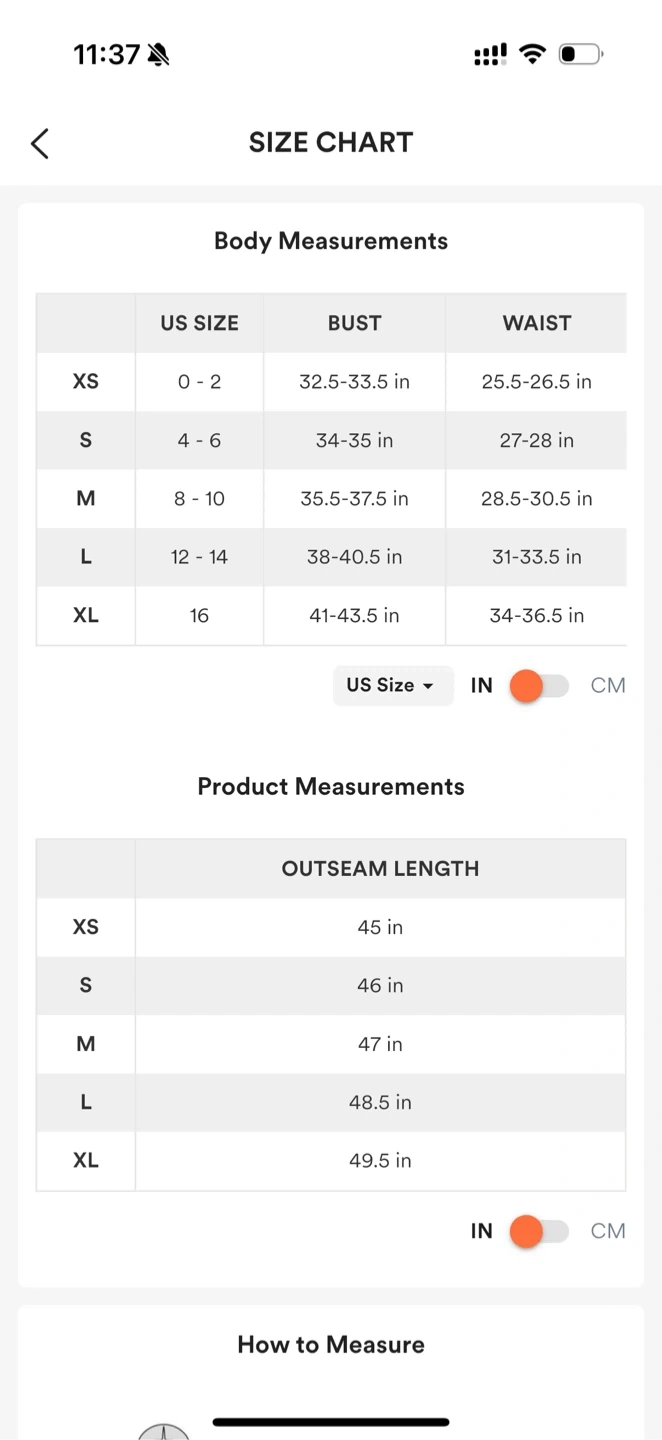Tap the battery icon in status bar
Screen dimensions: 662x1440
(580, 54)
